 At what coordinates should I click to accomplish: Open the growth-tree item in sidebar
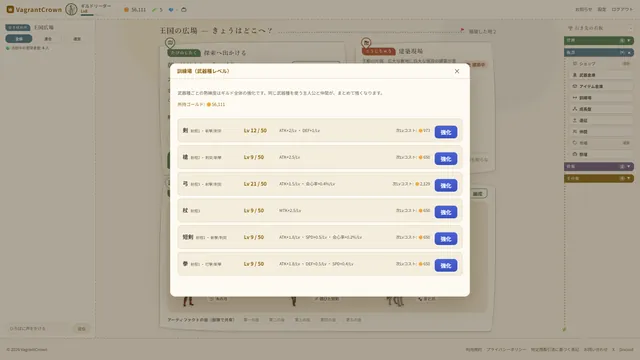[601, 109]
